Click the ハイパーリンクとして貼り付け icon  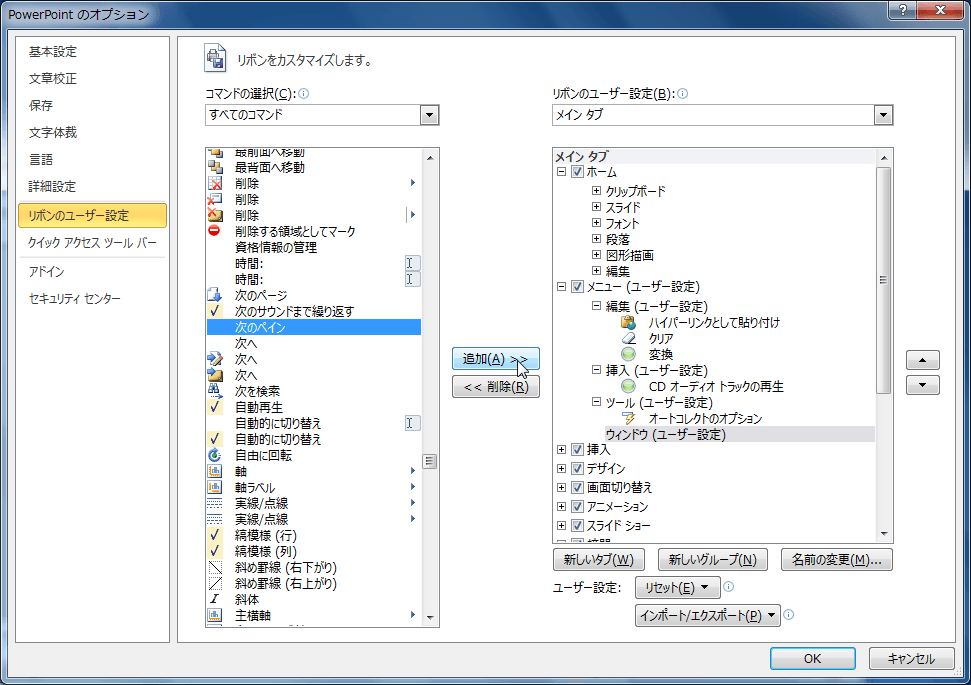pyautogui.click(x=628, y=322)
